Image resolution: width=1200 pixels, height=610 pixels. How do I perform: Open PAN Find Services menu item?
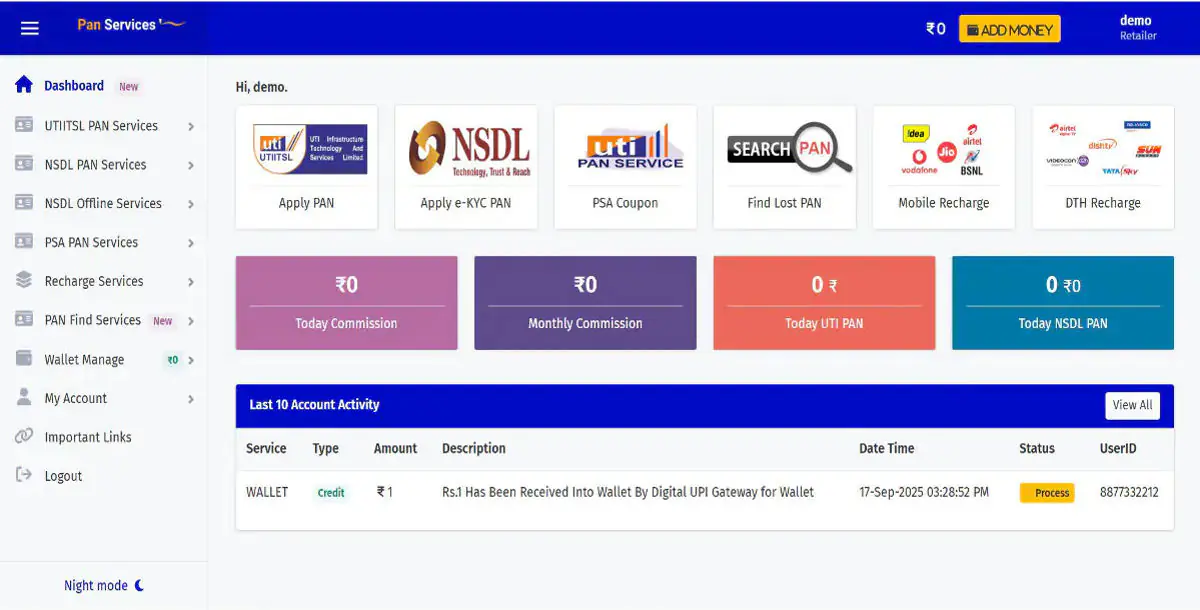[92, 320]
